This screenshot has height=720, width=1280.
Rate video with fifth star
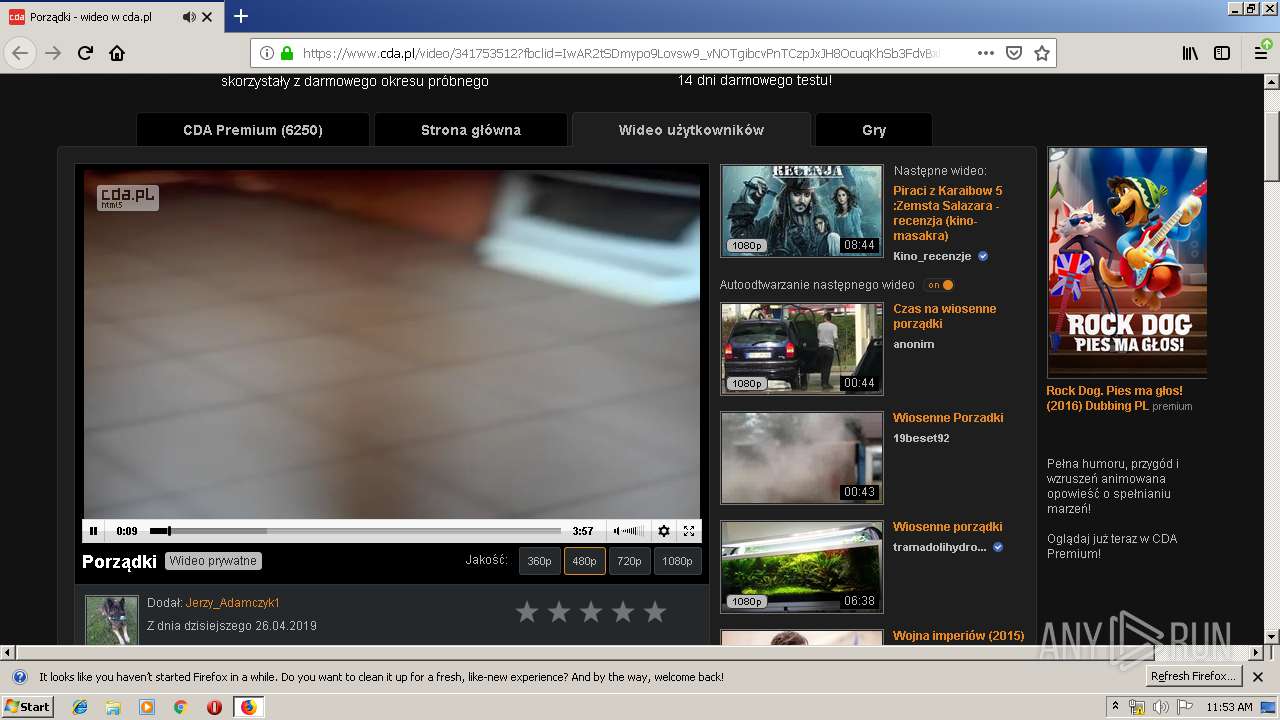point(655,612)
